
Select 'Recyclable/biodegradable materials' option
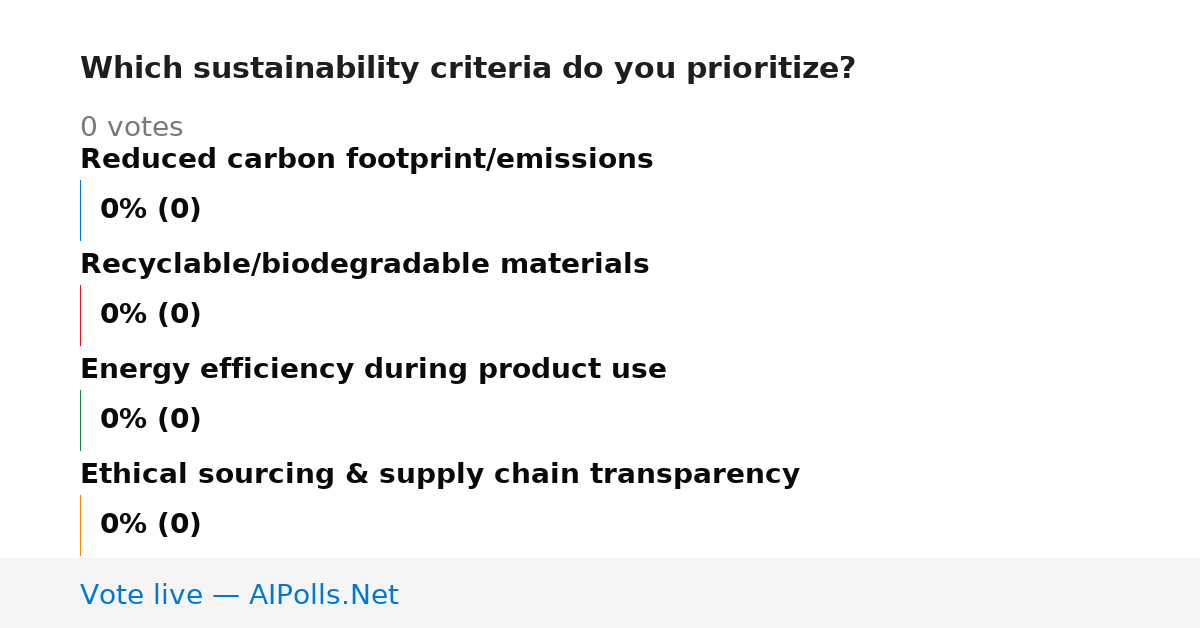click(364, 265)
